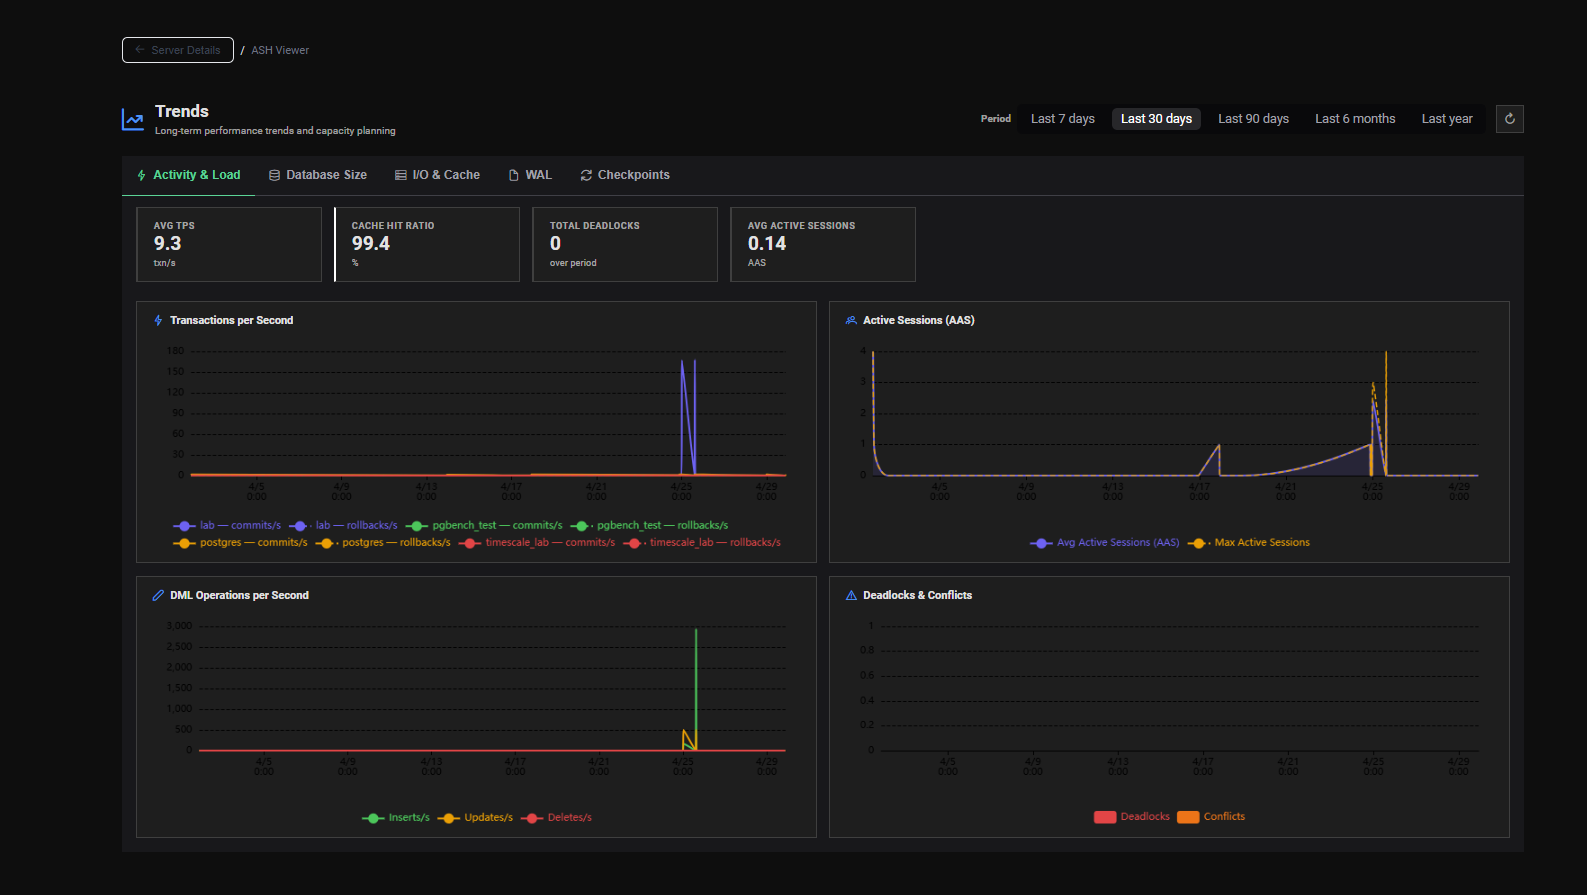Click the Trends chart icon
The width and height of the screenshot is (1587, 895).
click(x=133, y=120)
